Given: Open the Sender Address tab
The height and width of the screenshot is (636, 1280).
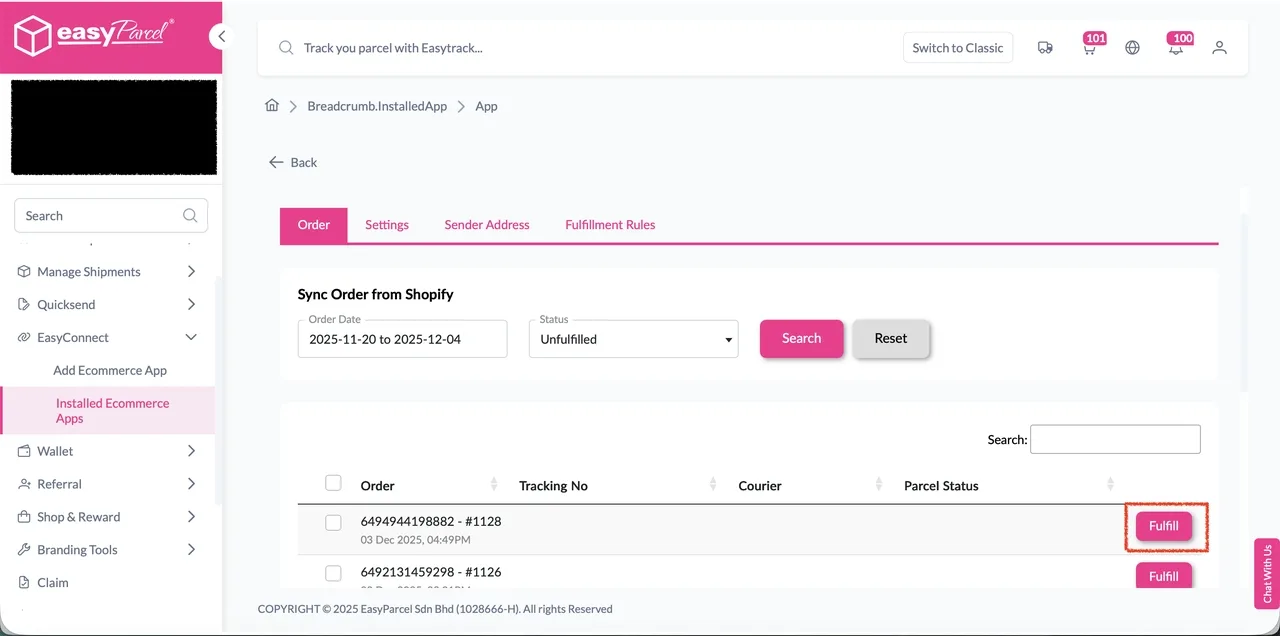Looking at the screenshot, I should click(487, 225).
